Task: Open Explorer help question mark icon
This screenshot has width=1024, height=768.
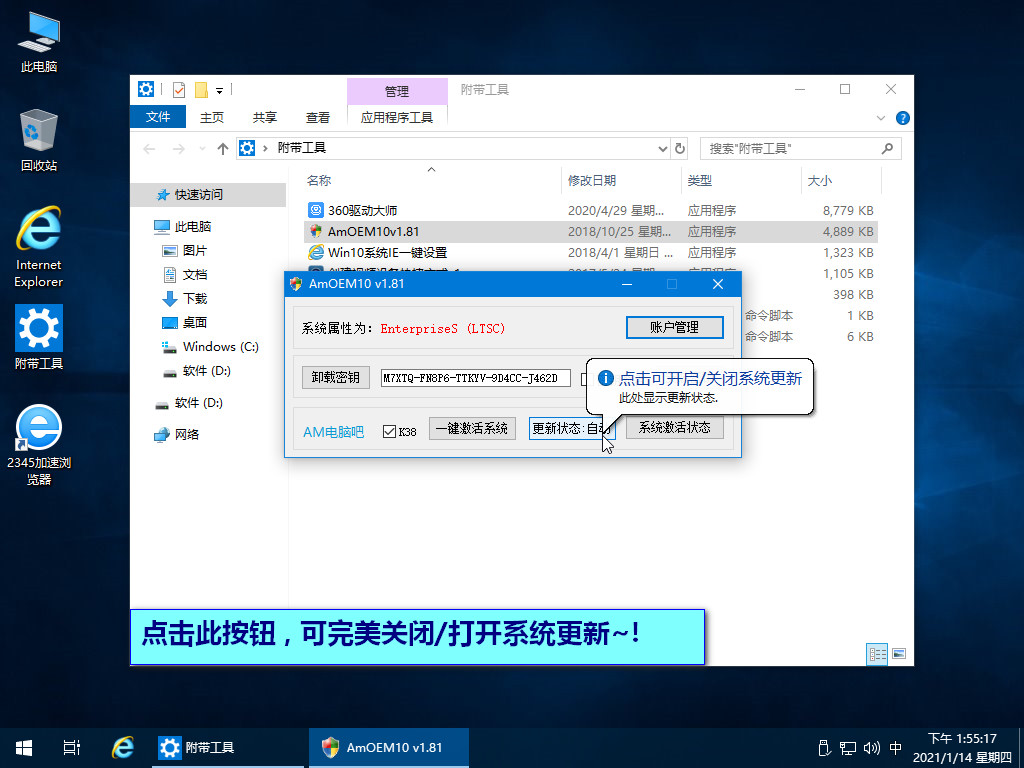Action: click(903, 118)
